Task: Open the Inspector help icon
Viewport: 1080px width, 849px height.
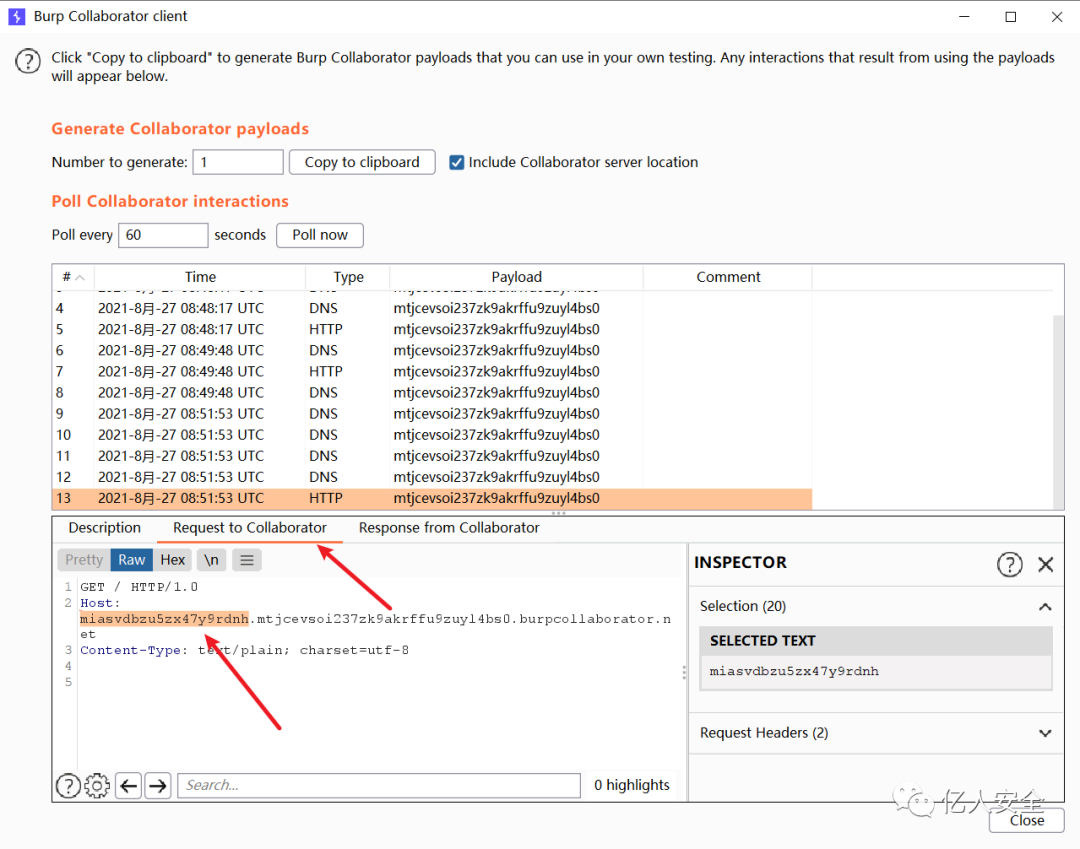Action: pyautogui.click(x=1009, y=565)
